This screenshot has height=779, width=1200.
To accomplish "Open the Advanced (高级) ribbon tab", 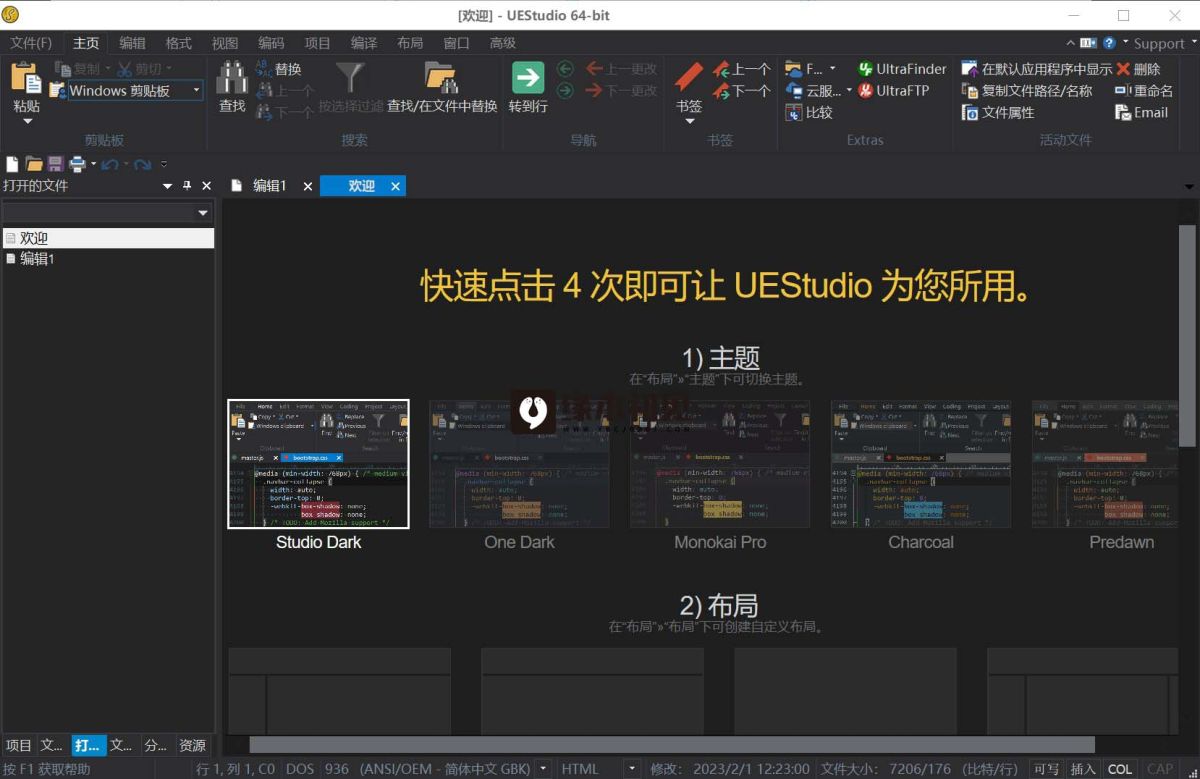I will (x=503, y=43).
